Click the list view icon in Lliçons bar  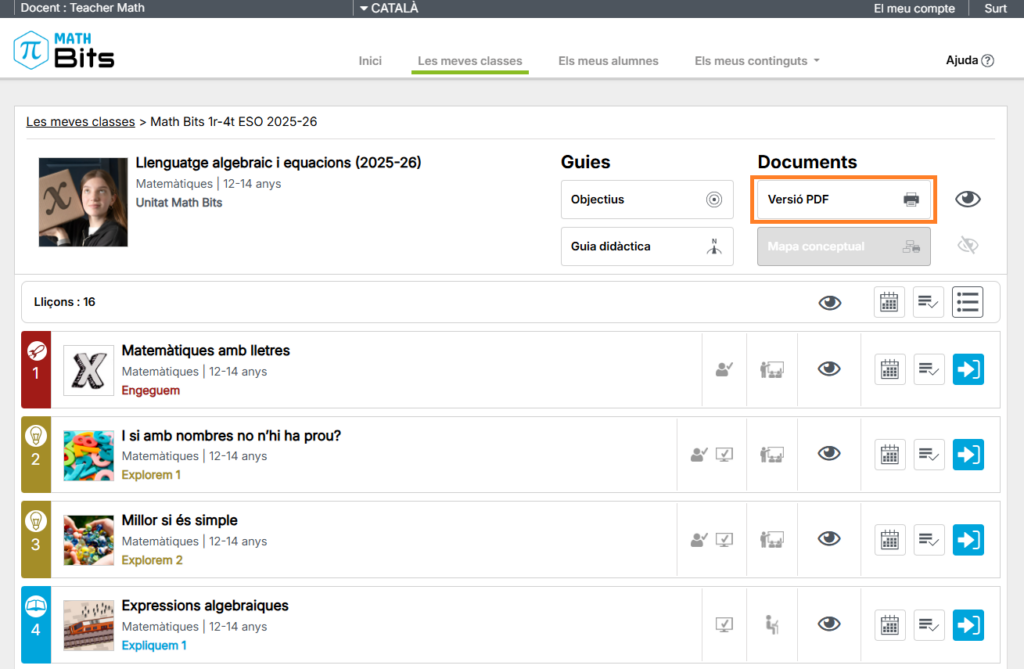[x=967, y=302]
